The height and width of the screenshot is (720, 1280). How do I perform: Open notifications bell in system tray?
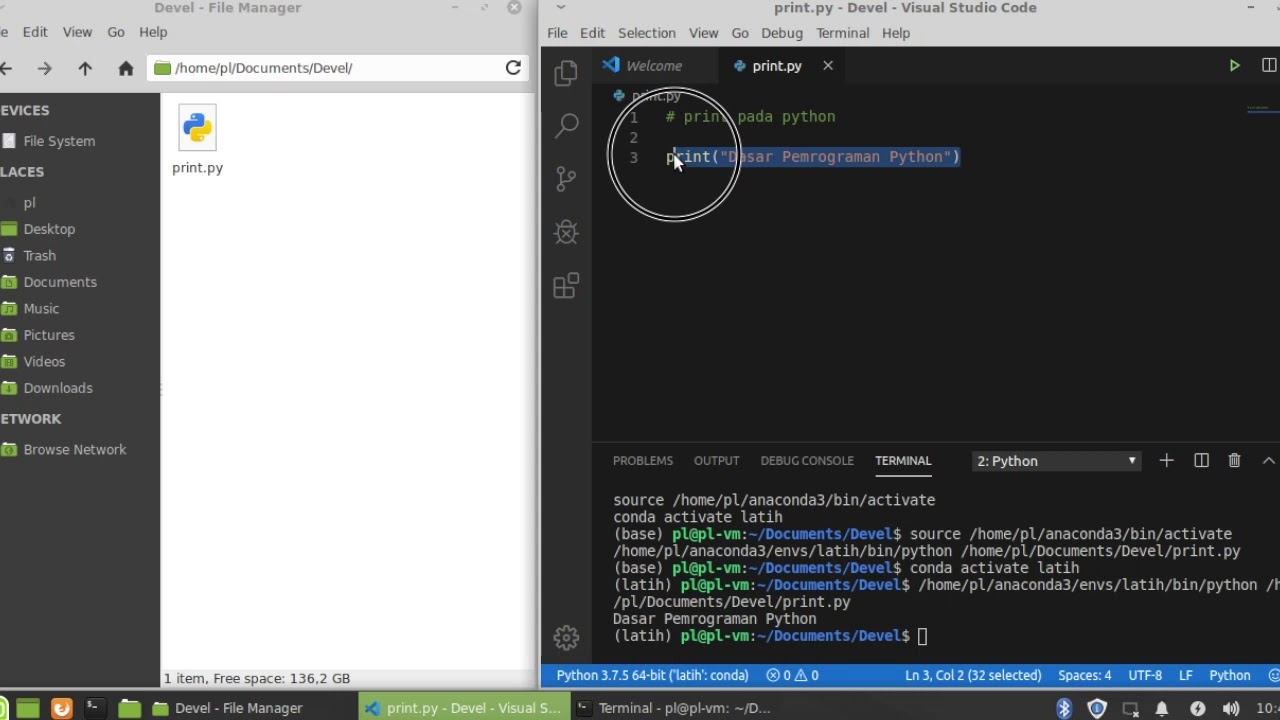click(x=1162, y=708)
